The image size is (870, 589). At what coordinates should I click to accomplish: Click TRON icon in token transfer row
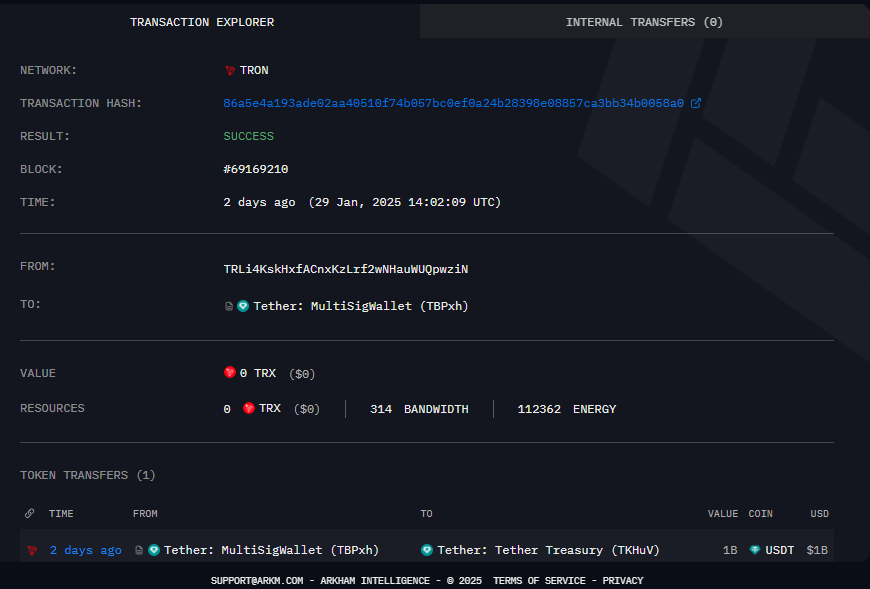[x=32, y=550]
